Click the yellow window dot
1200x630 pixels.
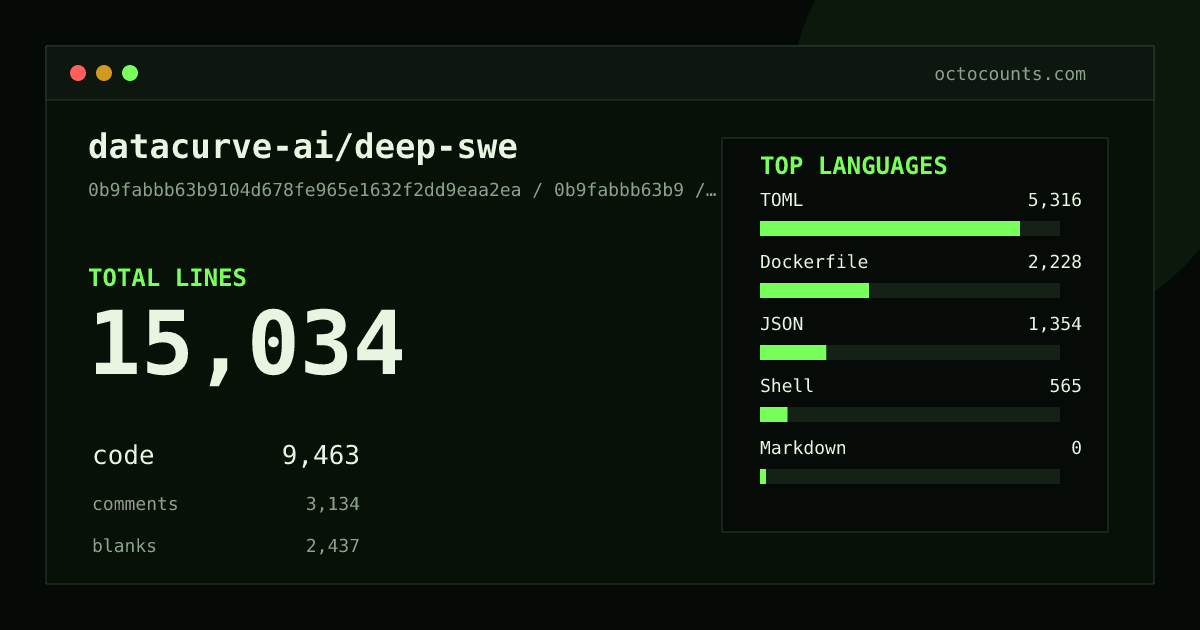click(104, 73)
